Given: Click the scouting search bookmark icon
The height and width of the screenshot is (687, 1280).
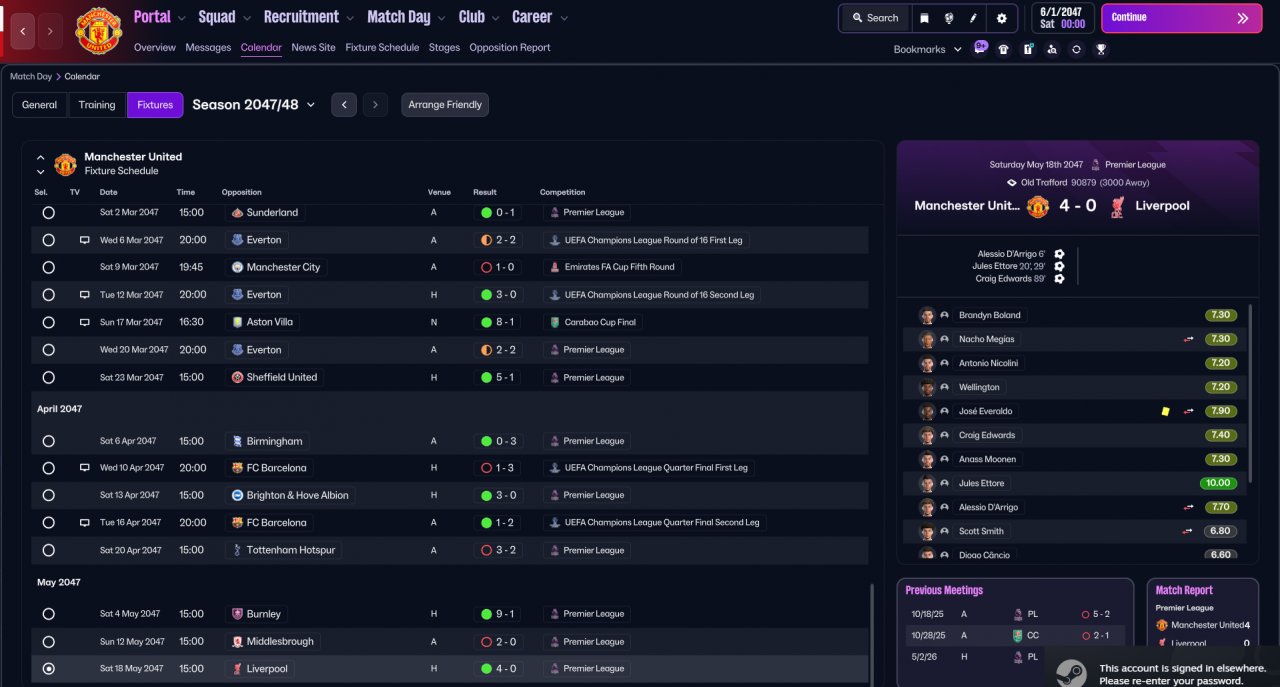Looking at the screenshot, I should coord(1052,49).
